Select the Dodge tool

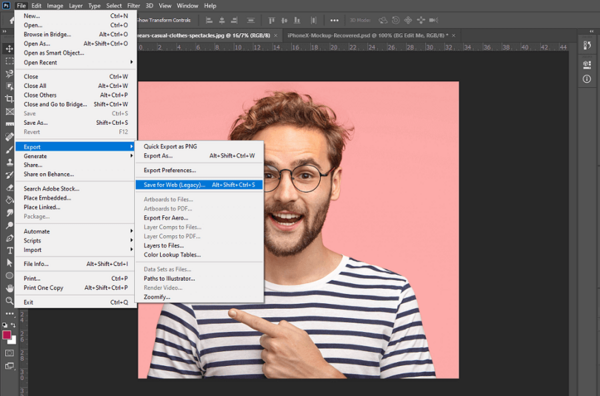(x=9, y=225)
